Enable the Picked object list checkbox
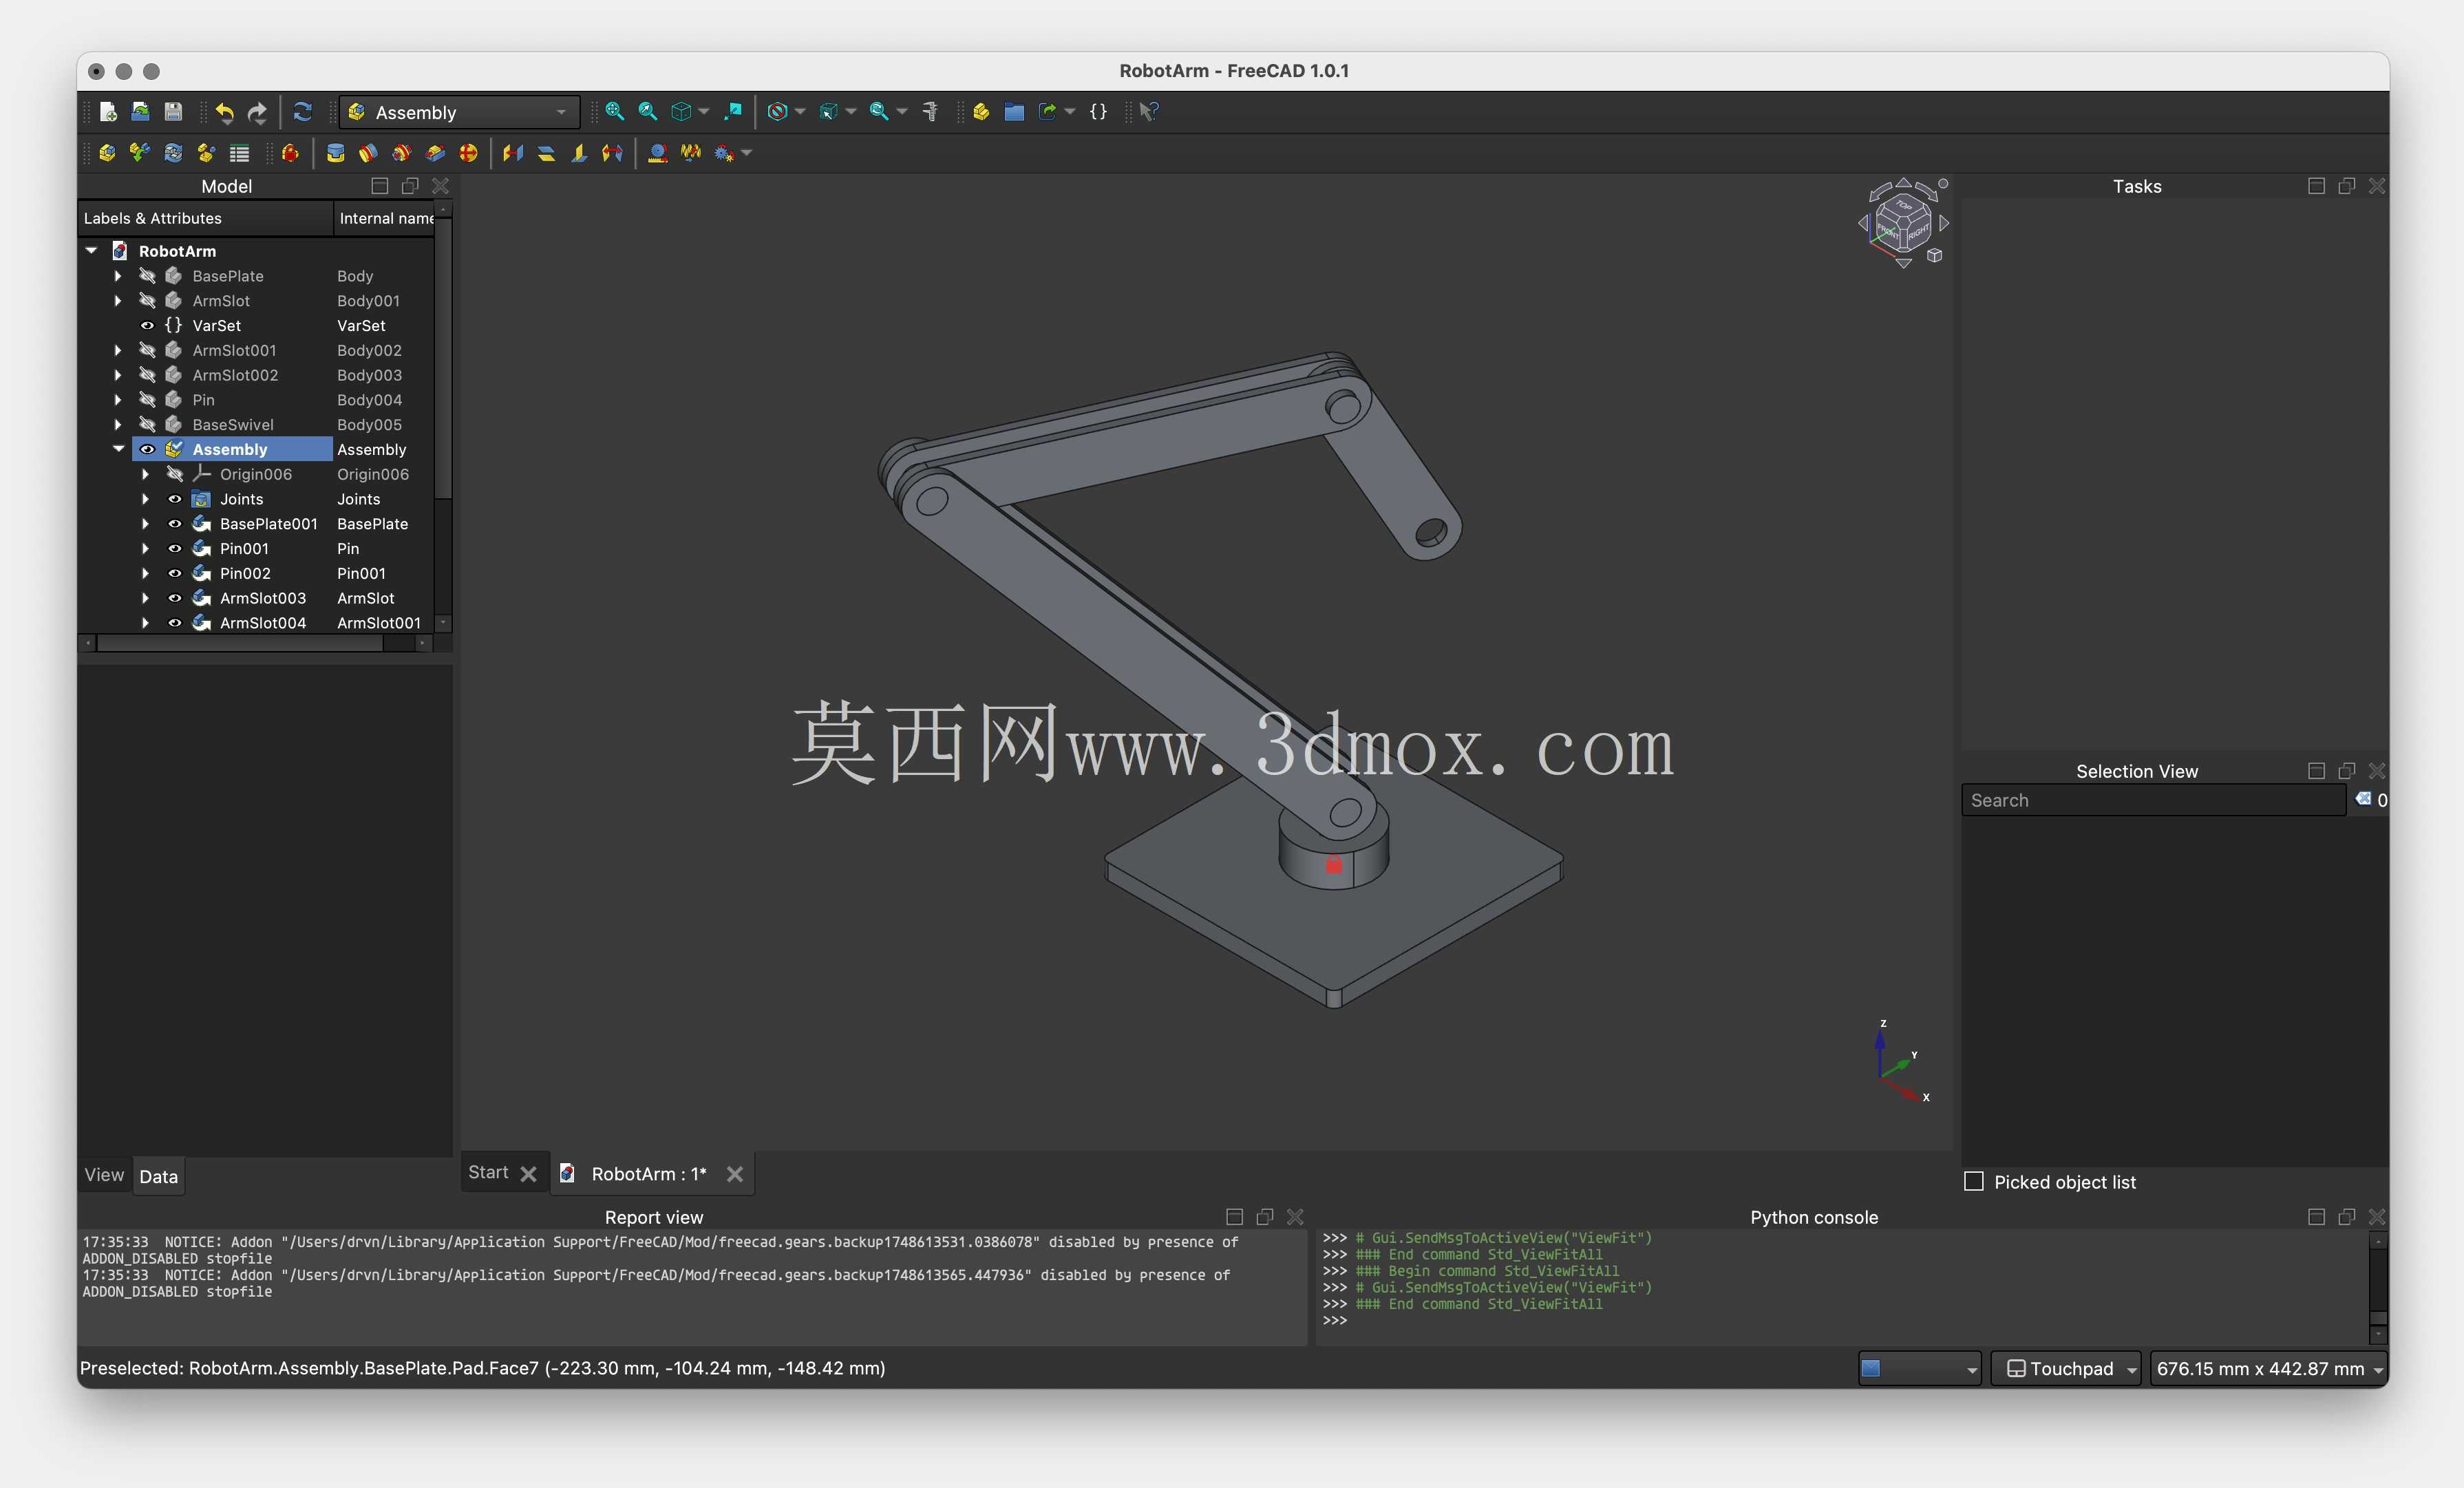This screenshot has height=1488, width=2464. coord(1974,1182)
